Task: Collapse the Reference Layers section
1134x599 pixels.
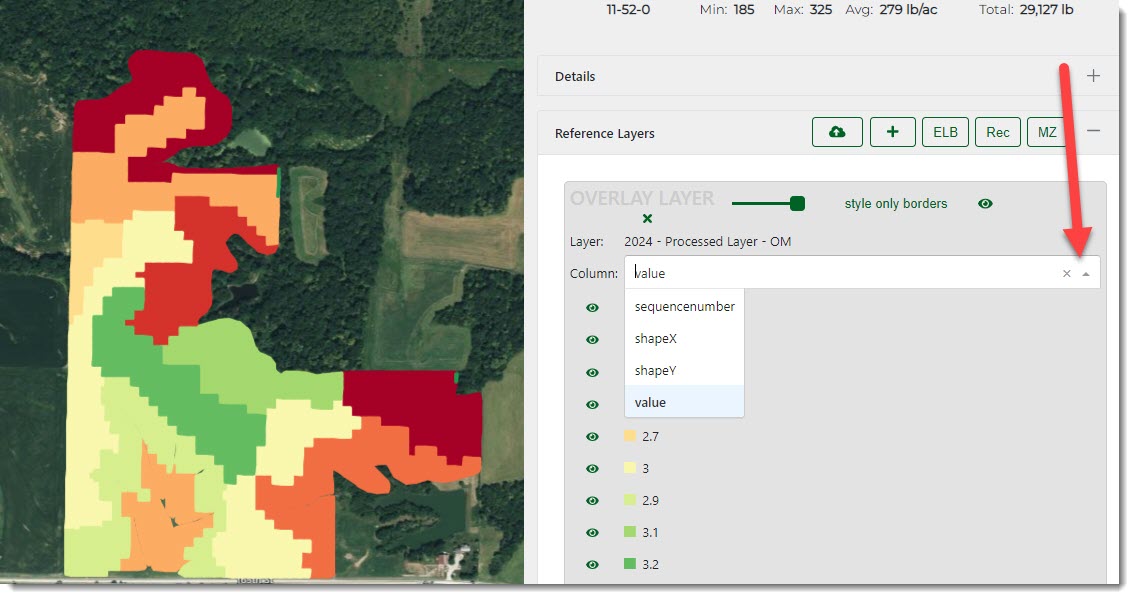Action: pos(1093,132)
